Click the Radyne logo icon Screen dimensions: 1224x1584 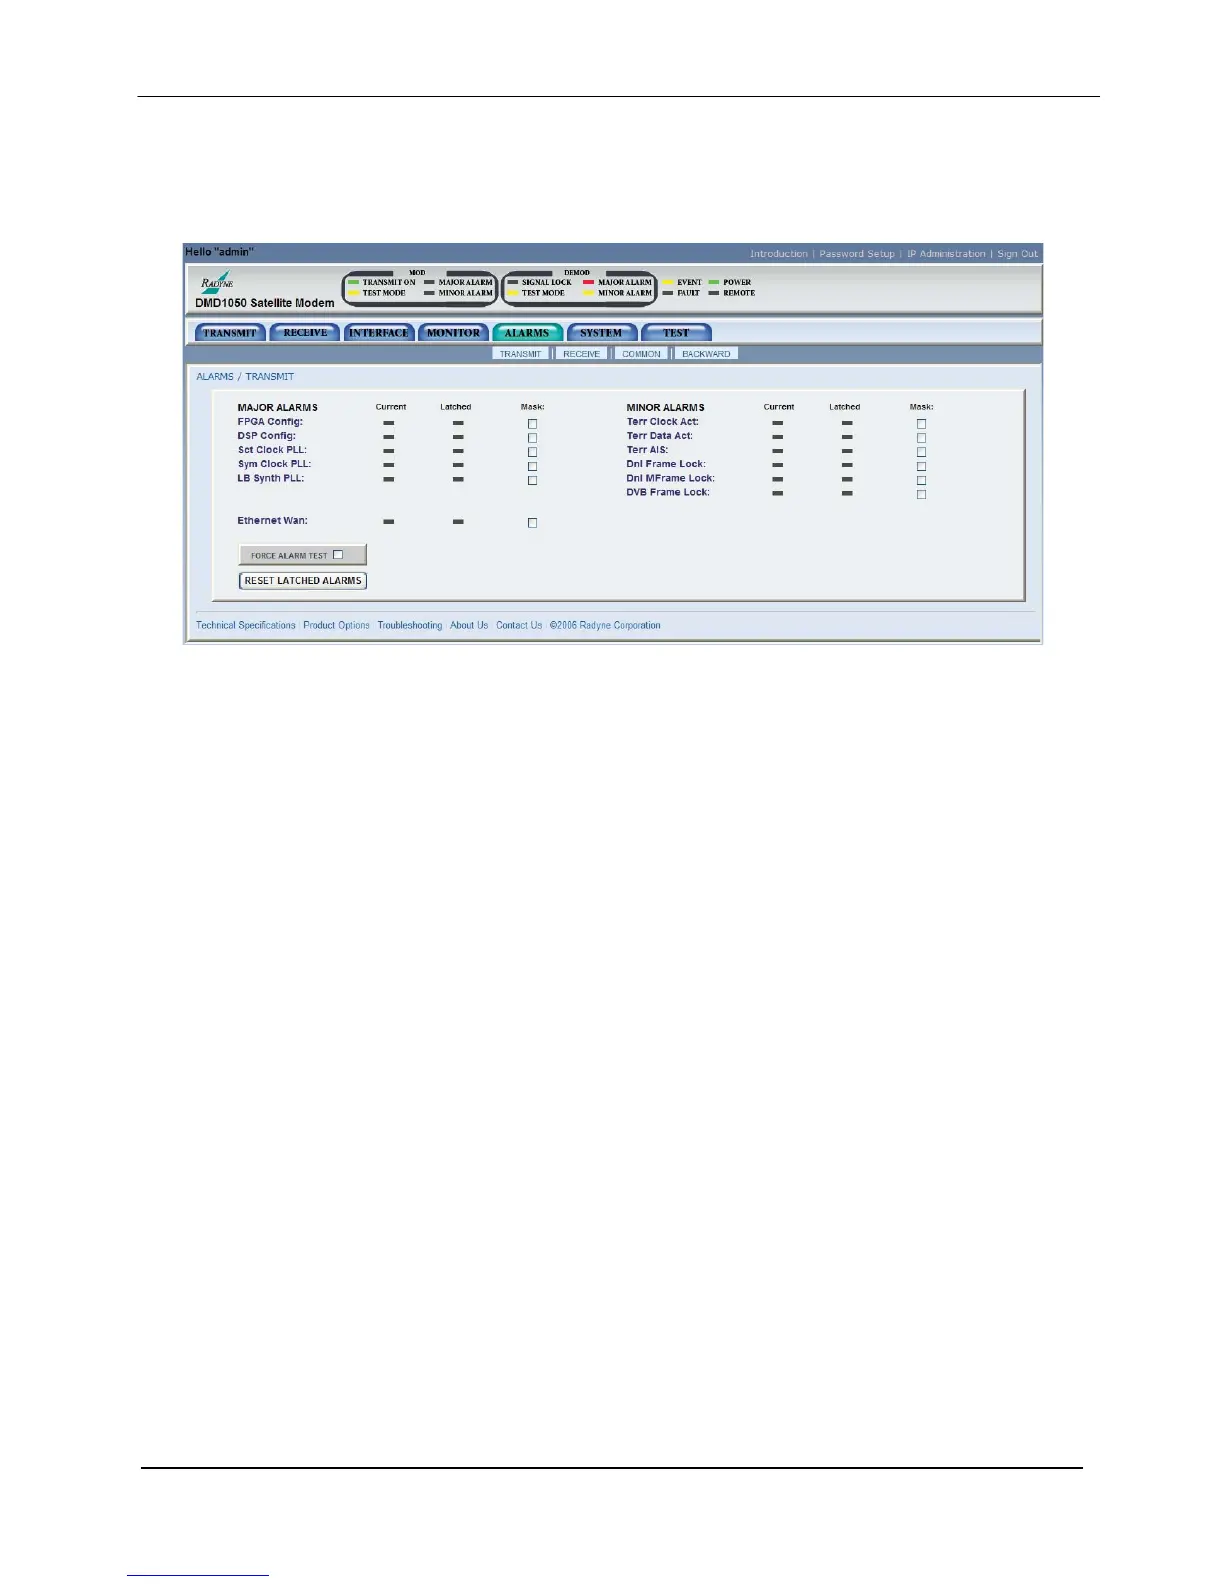pyautogui.click(x=217, y=281)
